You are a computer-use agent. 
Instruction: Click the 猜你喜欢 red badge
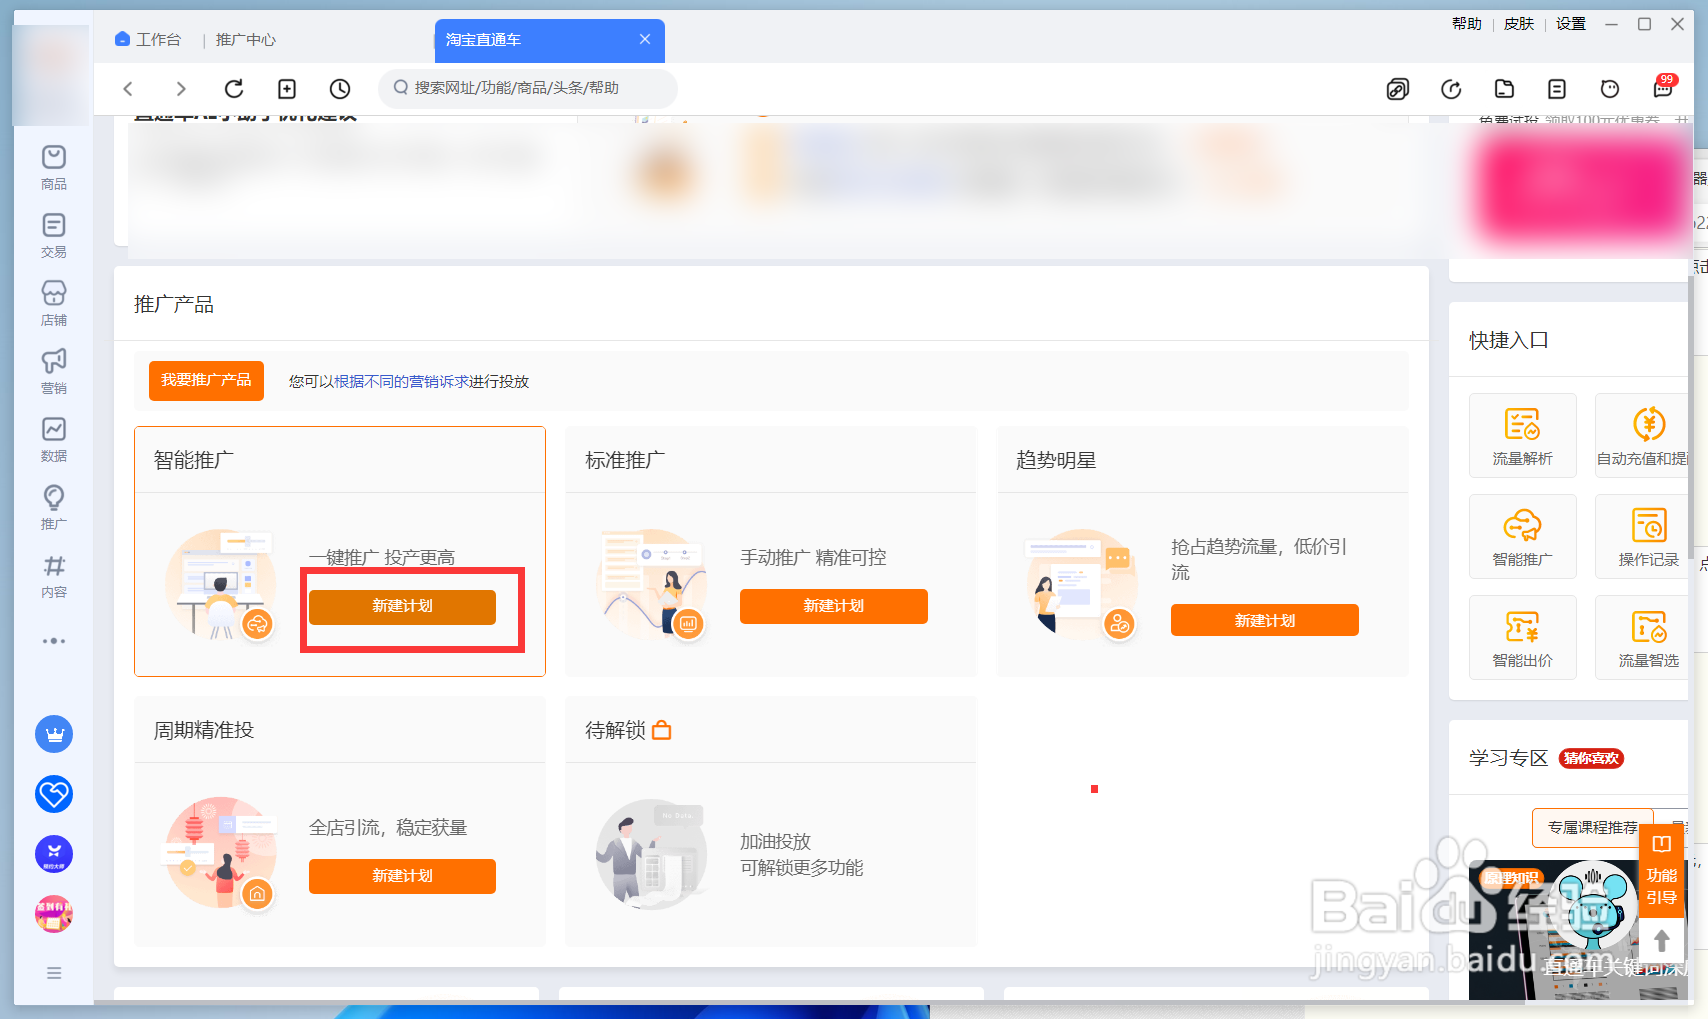click(1591, 758)
